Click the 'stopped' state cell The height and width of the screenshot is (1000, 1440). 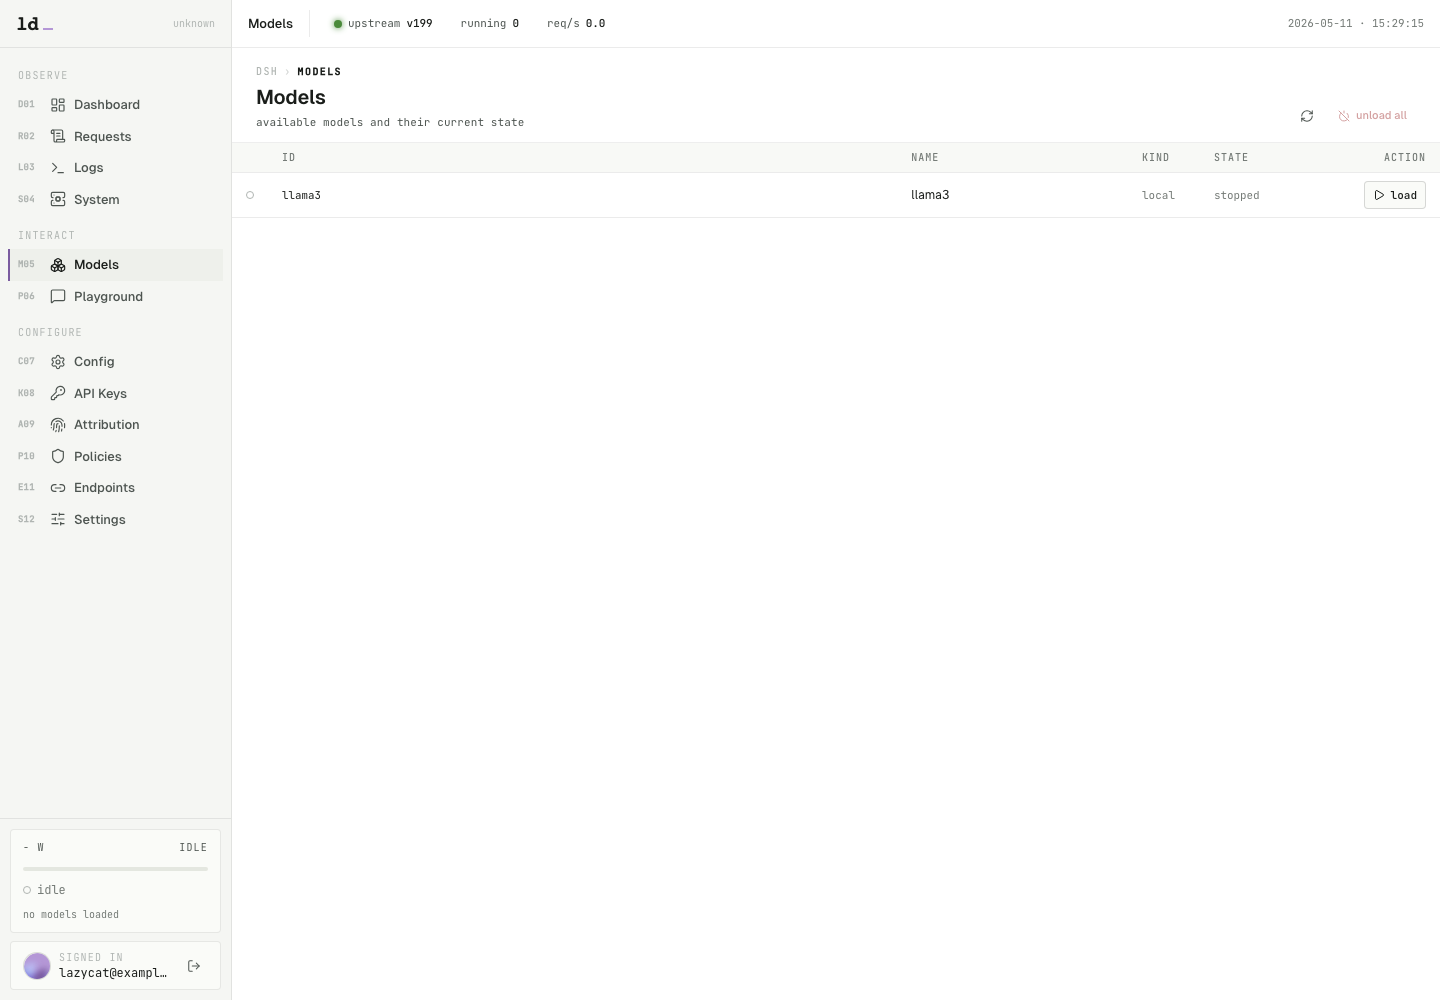1237,196
